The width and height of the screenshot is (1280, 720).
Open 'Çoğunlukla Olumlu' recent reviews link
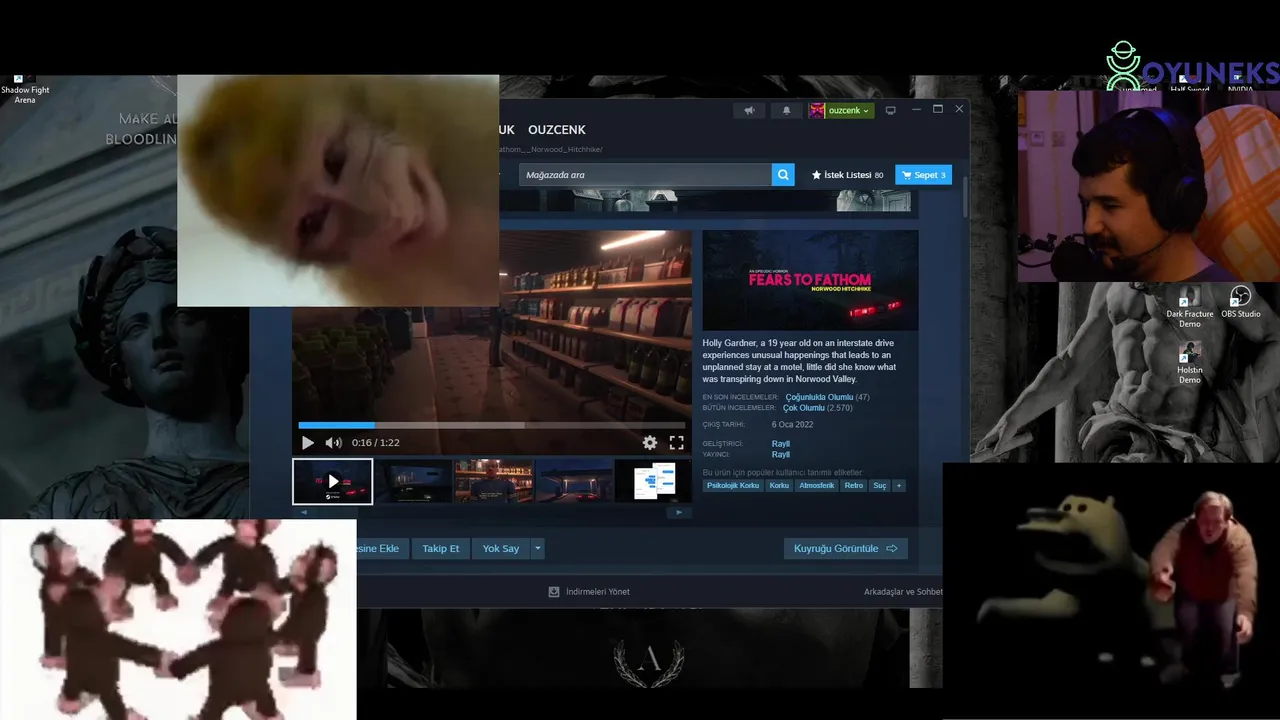tap(819, 397)
